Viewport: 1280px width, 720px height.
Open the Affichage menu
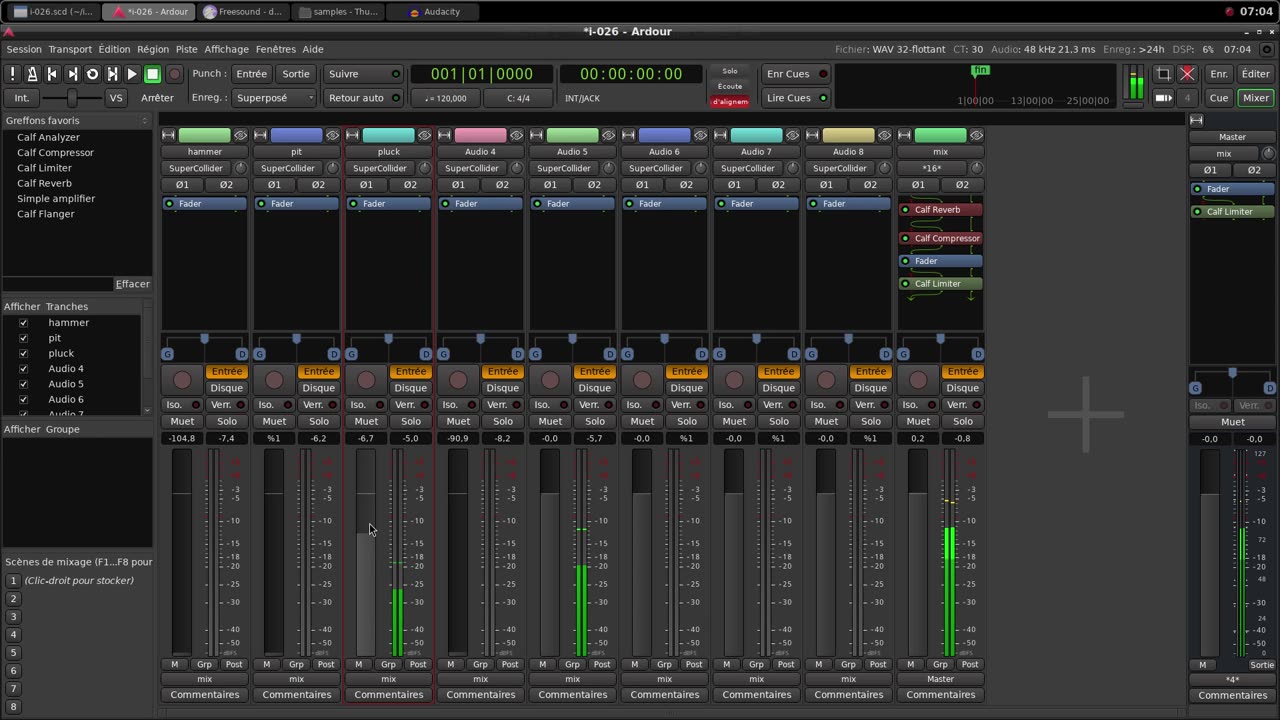(227, 49)
